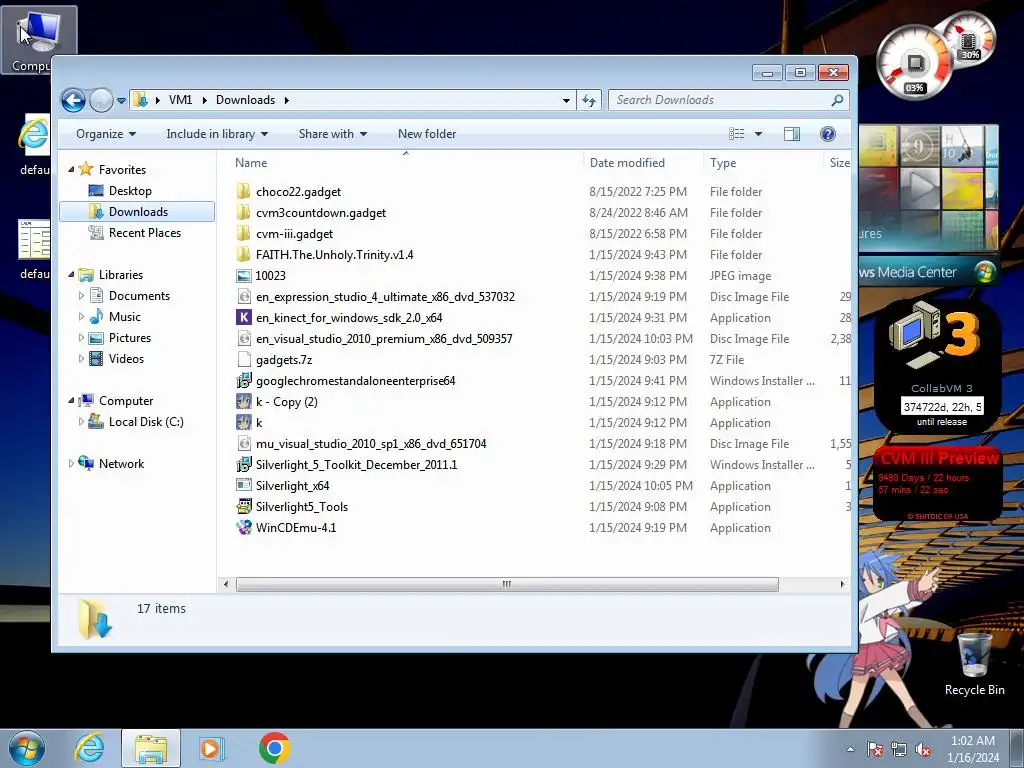The image size is (1024, 768).
Task: Click the muted volume tray icon
Action: tap(923, 749)
